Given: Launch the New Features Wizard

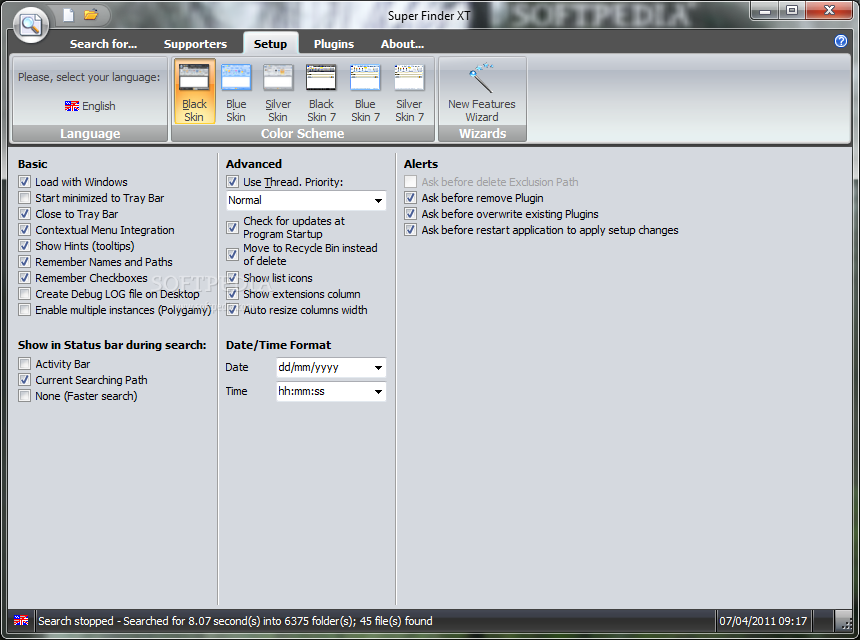Looking at the screenshot, I should click(x=482, y=92).
